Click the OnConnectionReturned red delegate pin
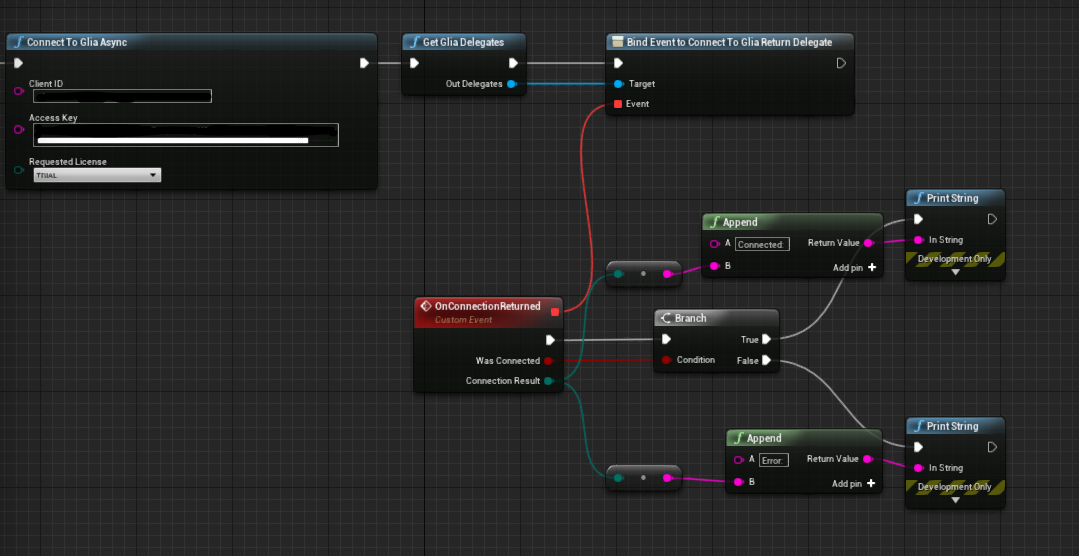Viewport: 1079px width, 556px height. [555, 311]
